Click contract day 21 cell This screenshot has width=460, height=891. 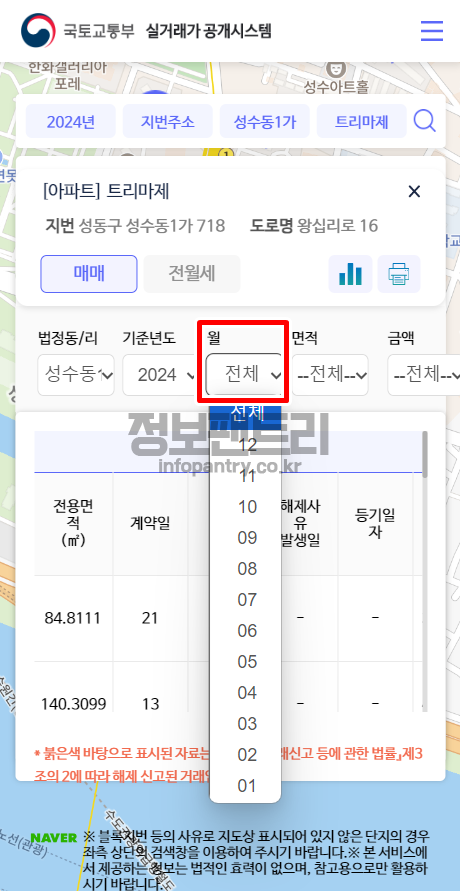150,618
